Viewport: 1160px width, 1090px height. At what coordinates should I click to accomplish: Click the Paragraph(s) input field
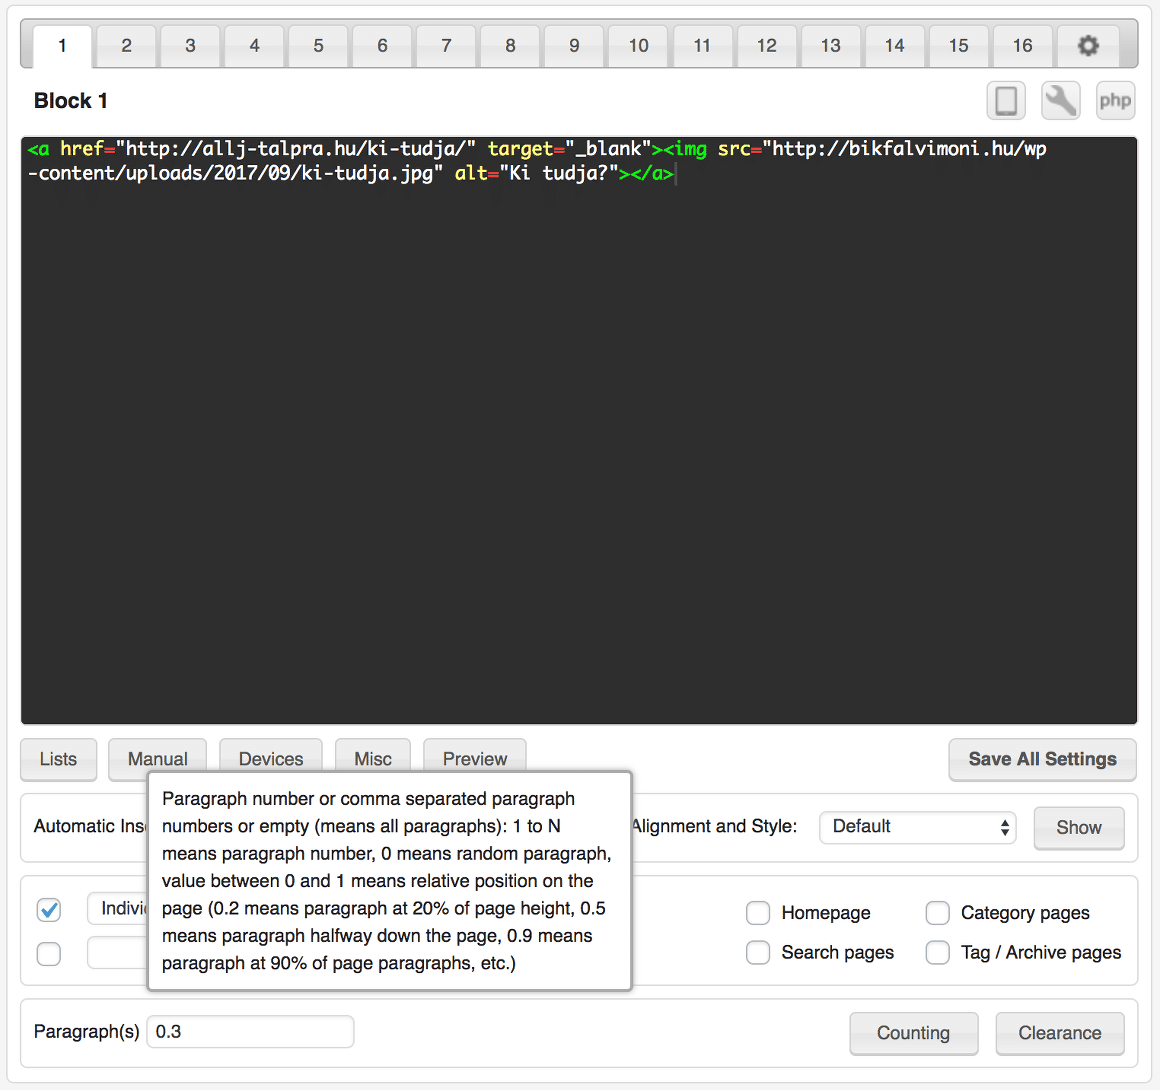pyautogui.click(x=250, y=1032)
